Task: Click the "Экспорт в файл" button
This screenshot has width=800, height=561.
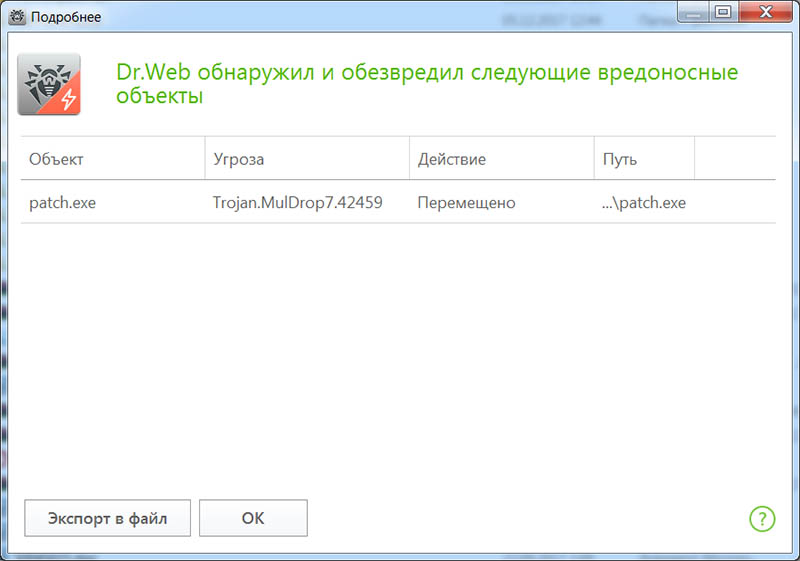Action: (x=108, y=518)
